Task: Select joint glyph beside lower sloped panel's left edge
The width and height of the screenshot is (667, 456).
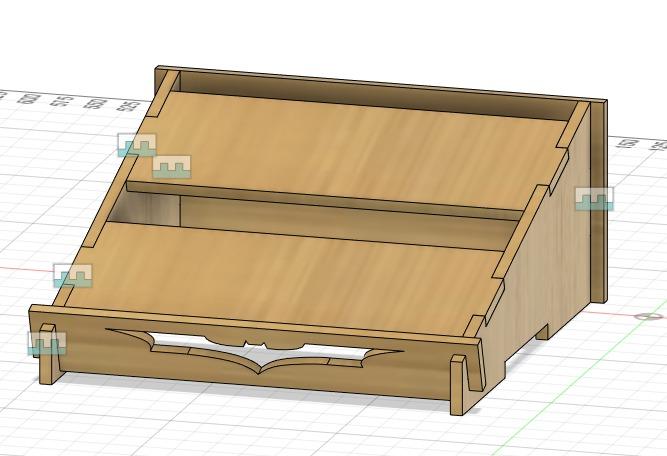Action: (x=73, y=276)
